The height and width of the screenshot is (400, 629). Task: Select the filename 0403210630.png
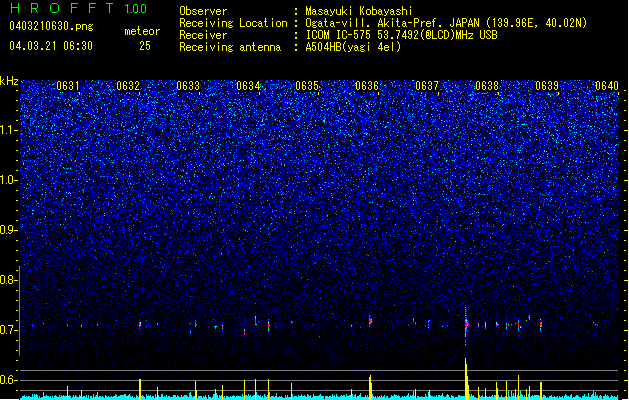(51, 26)
